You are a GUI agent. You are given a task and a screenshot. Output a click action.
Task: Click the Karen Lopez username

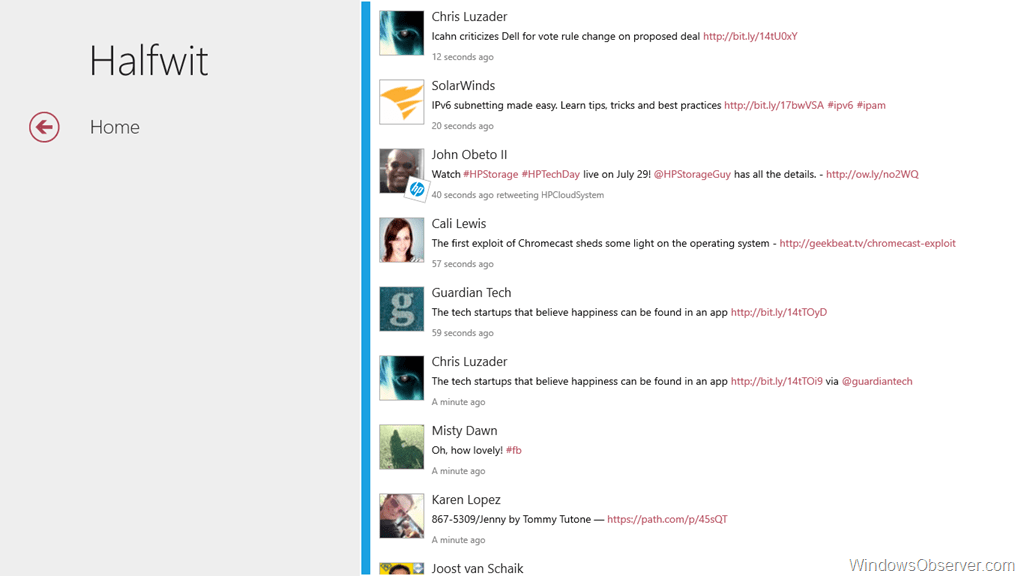point(466,500)
